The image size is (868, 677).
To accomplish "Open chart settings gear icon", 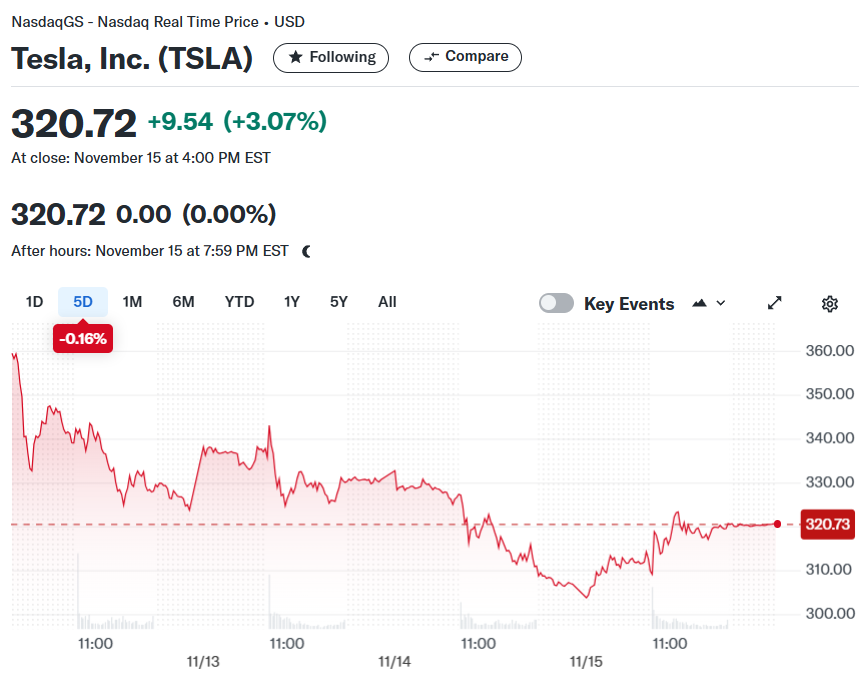I will click(x=829, y=303).
